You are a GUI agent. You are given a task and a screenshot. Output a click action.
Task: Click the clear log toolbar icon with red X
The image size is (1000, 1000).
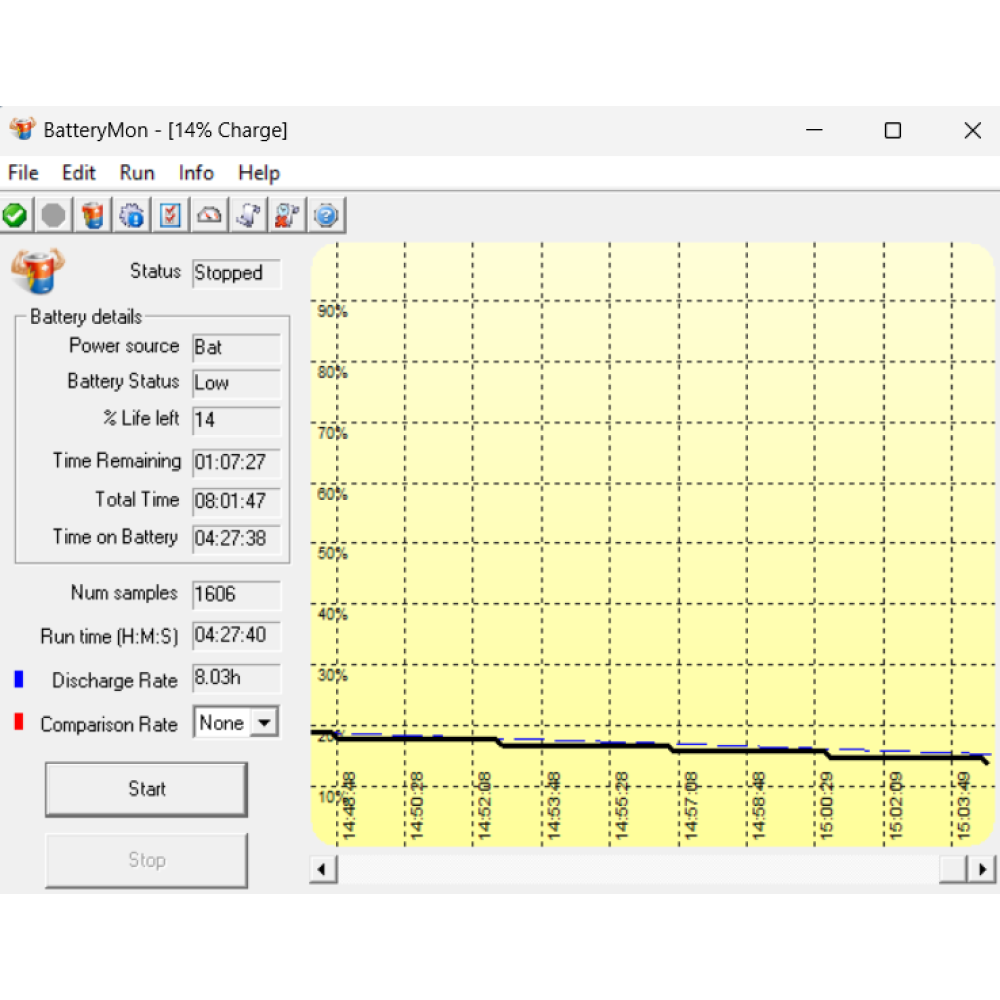(x=288, y=215)
